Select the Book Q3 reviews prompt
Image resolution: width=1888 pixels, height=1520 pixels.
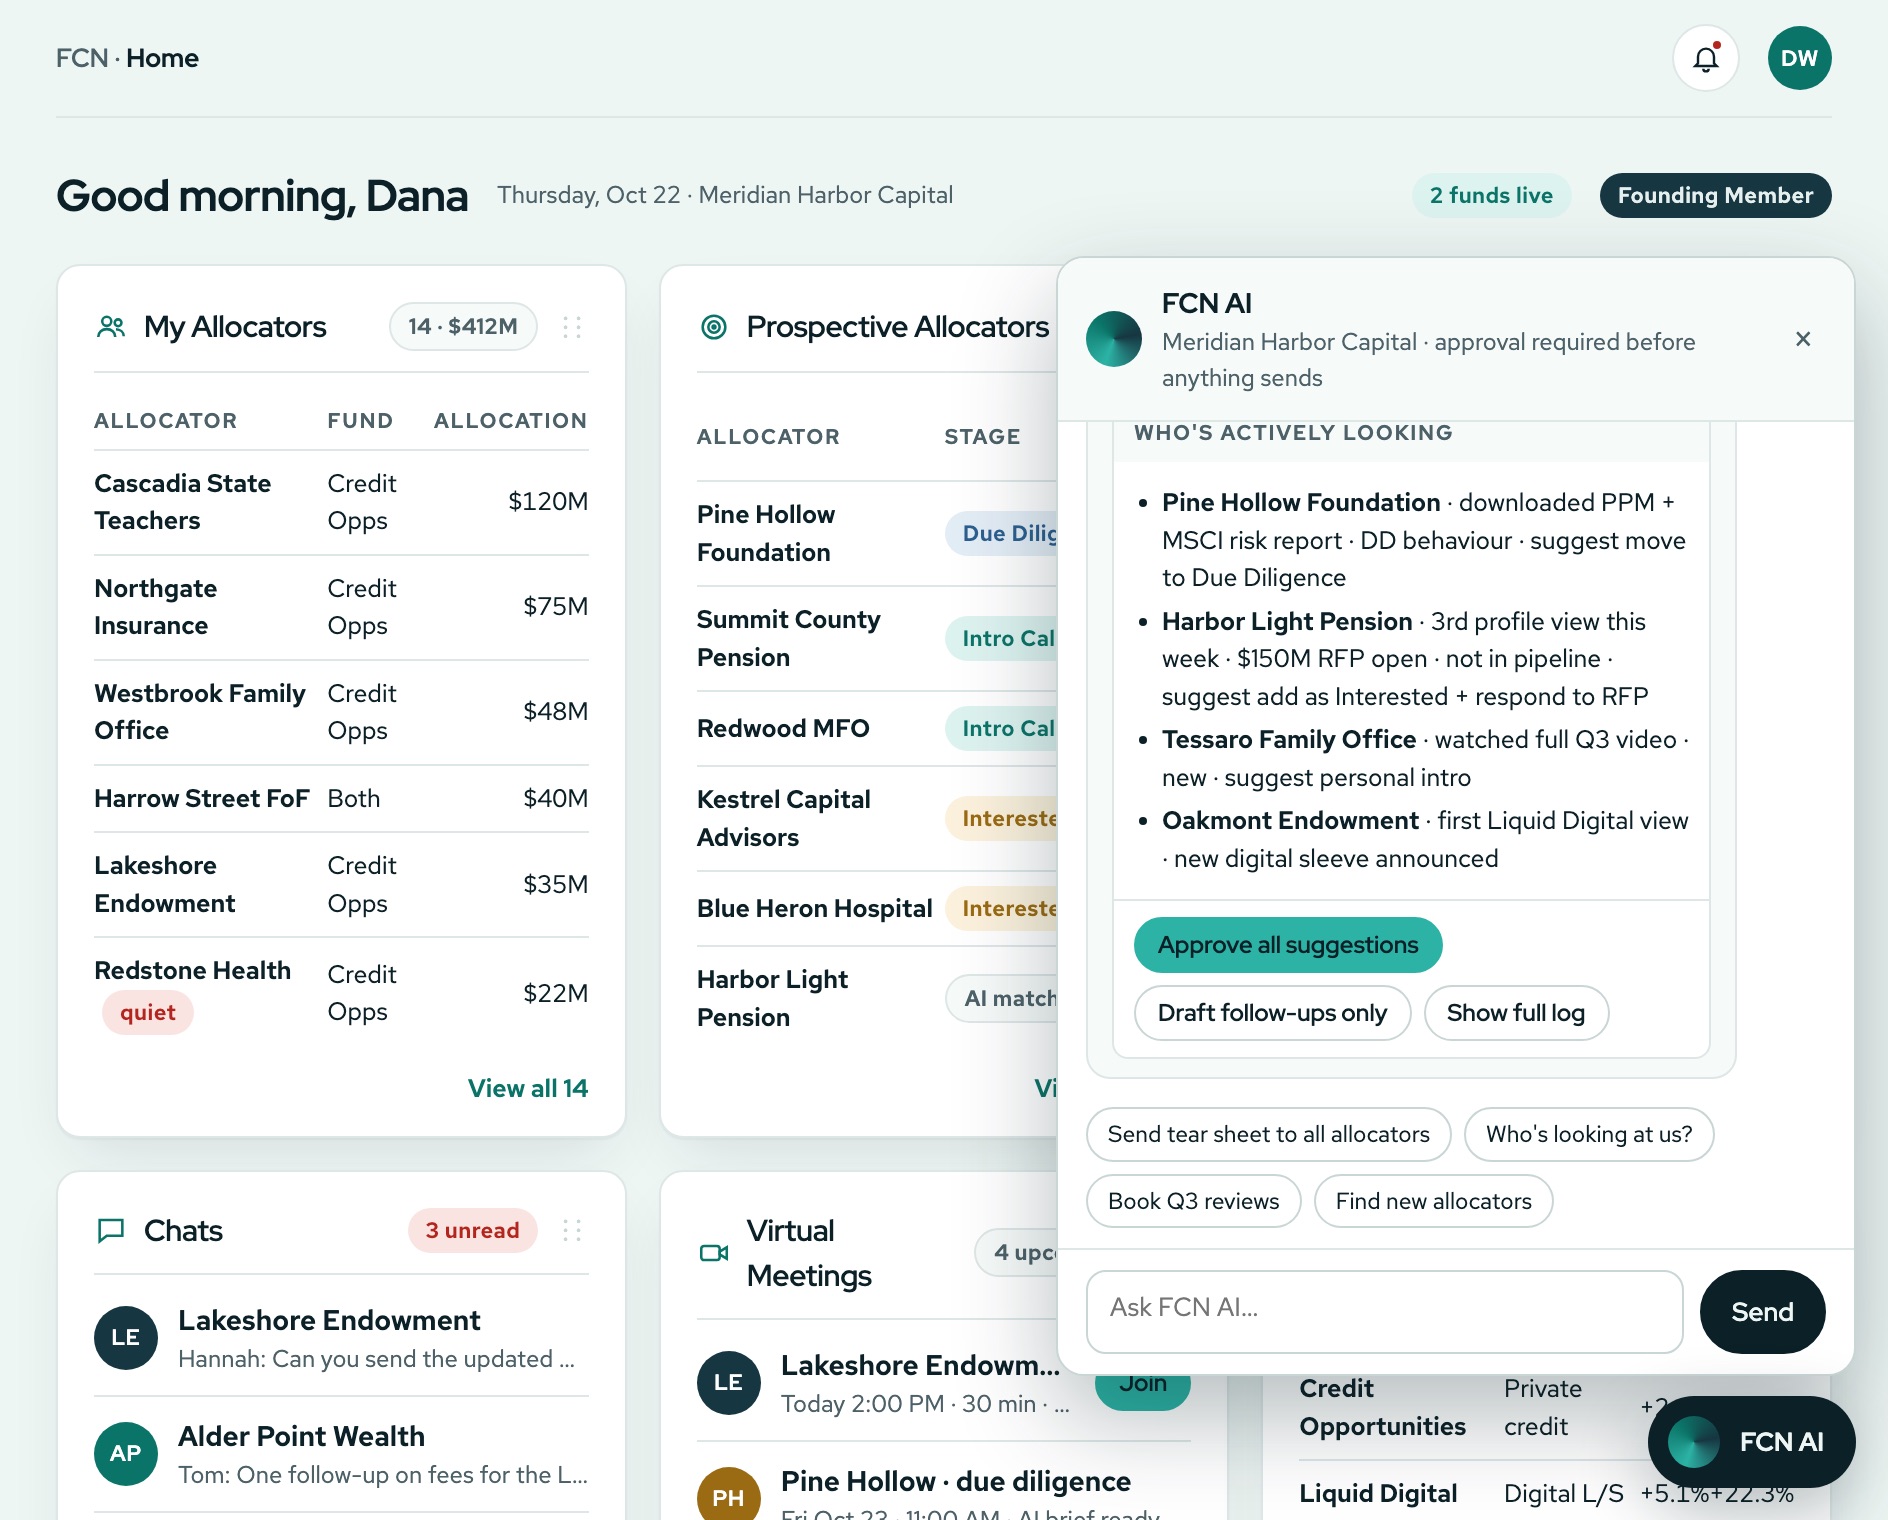(x=1194, y=1201)
